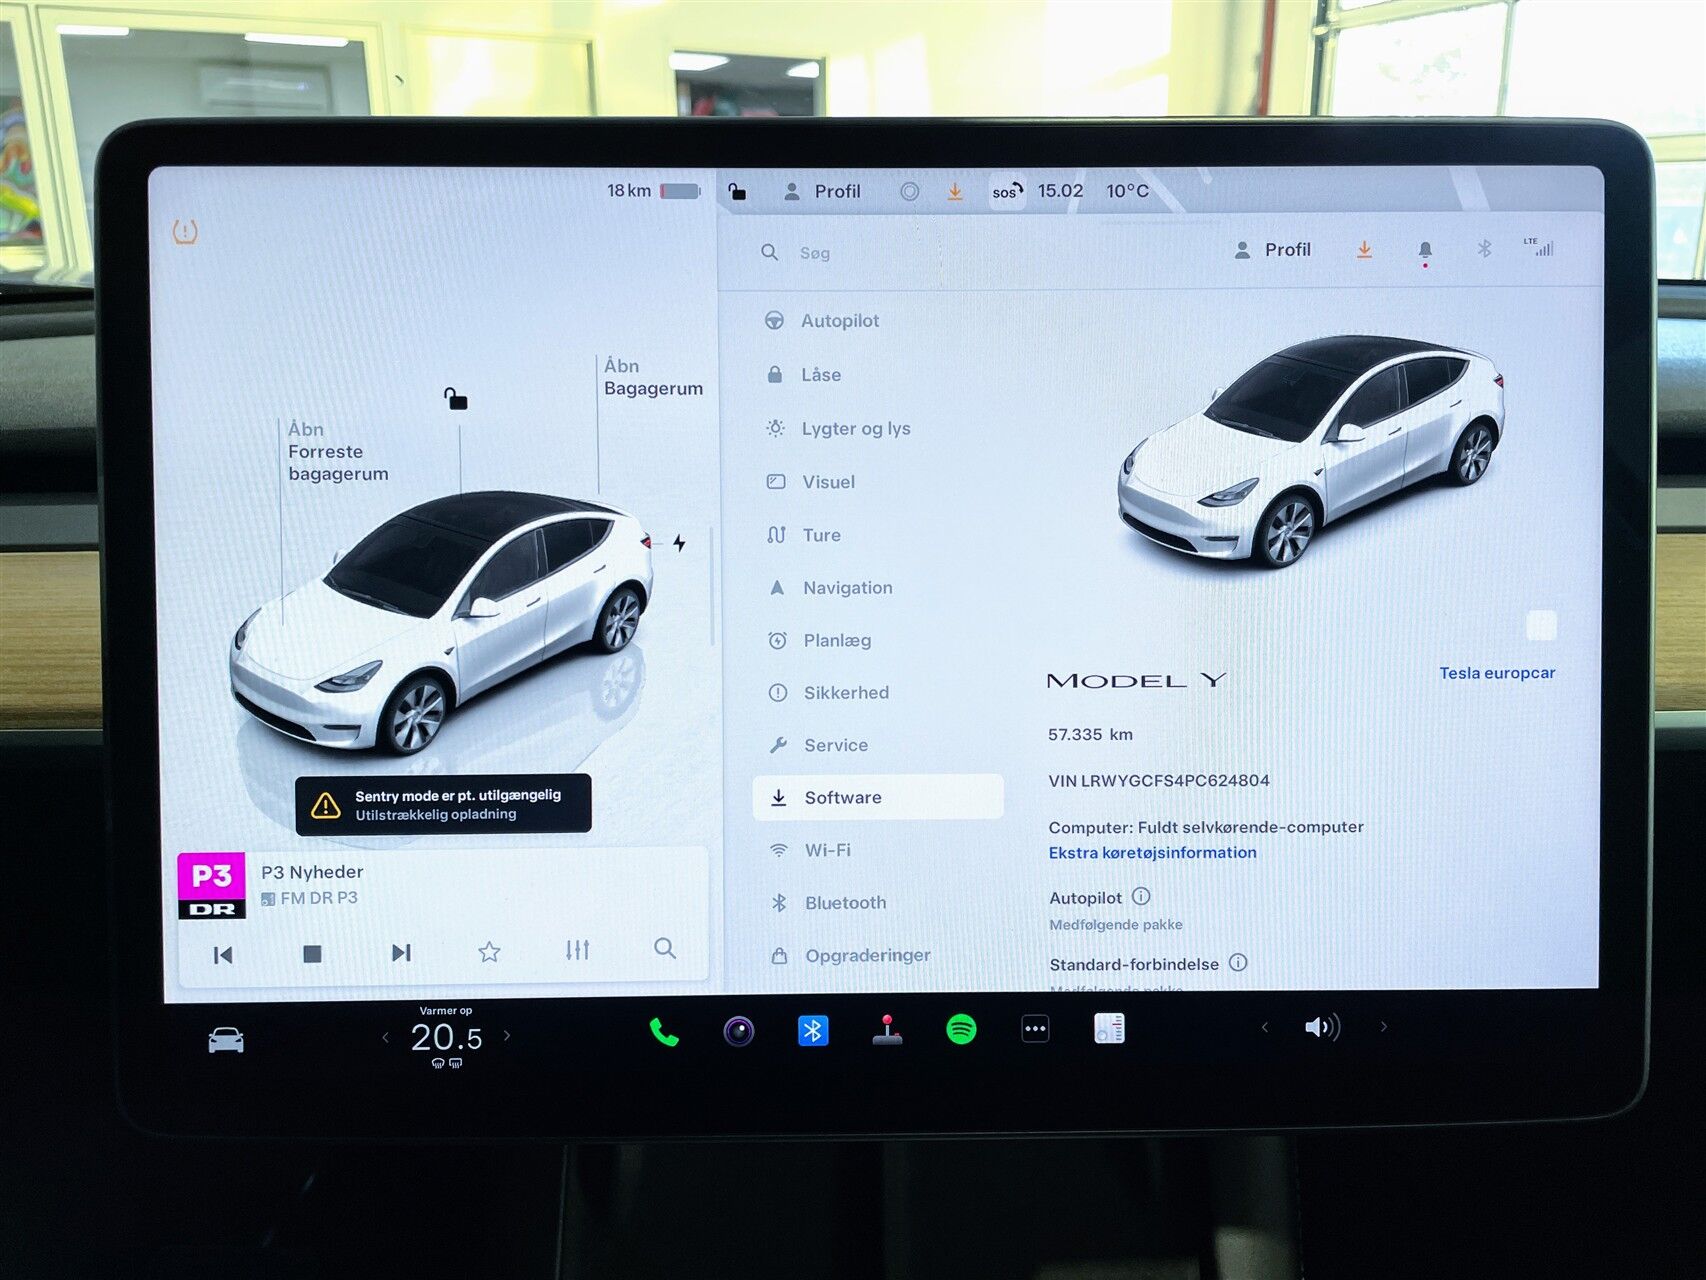Open notifications via the bell icon
The height and width of the screenshot is (1280, 1706).
click(1424, 250)
